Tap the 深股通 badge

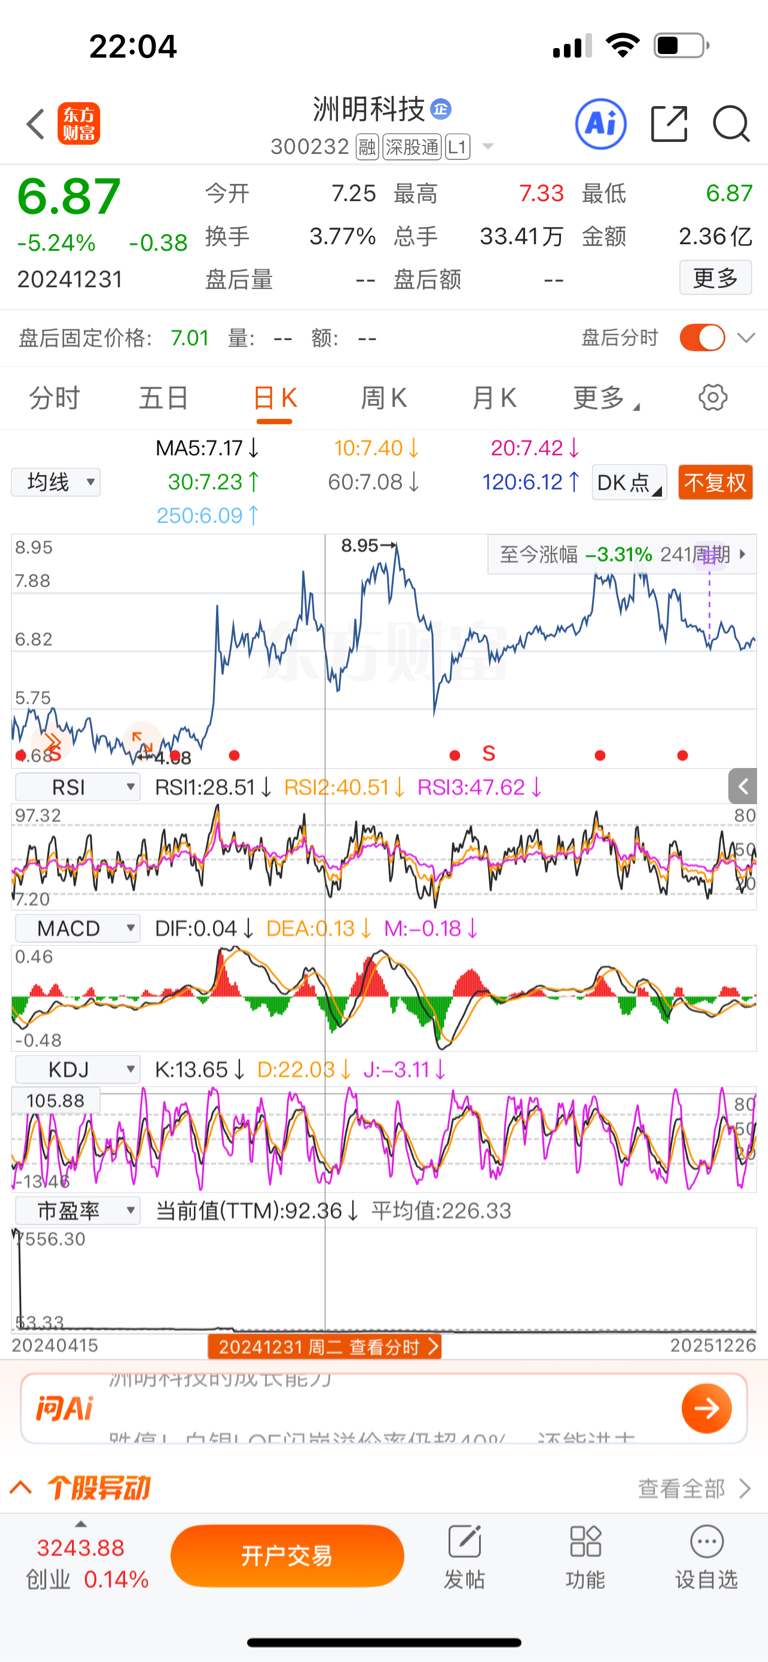412,147
